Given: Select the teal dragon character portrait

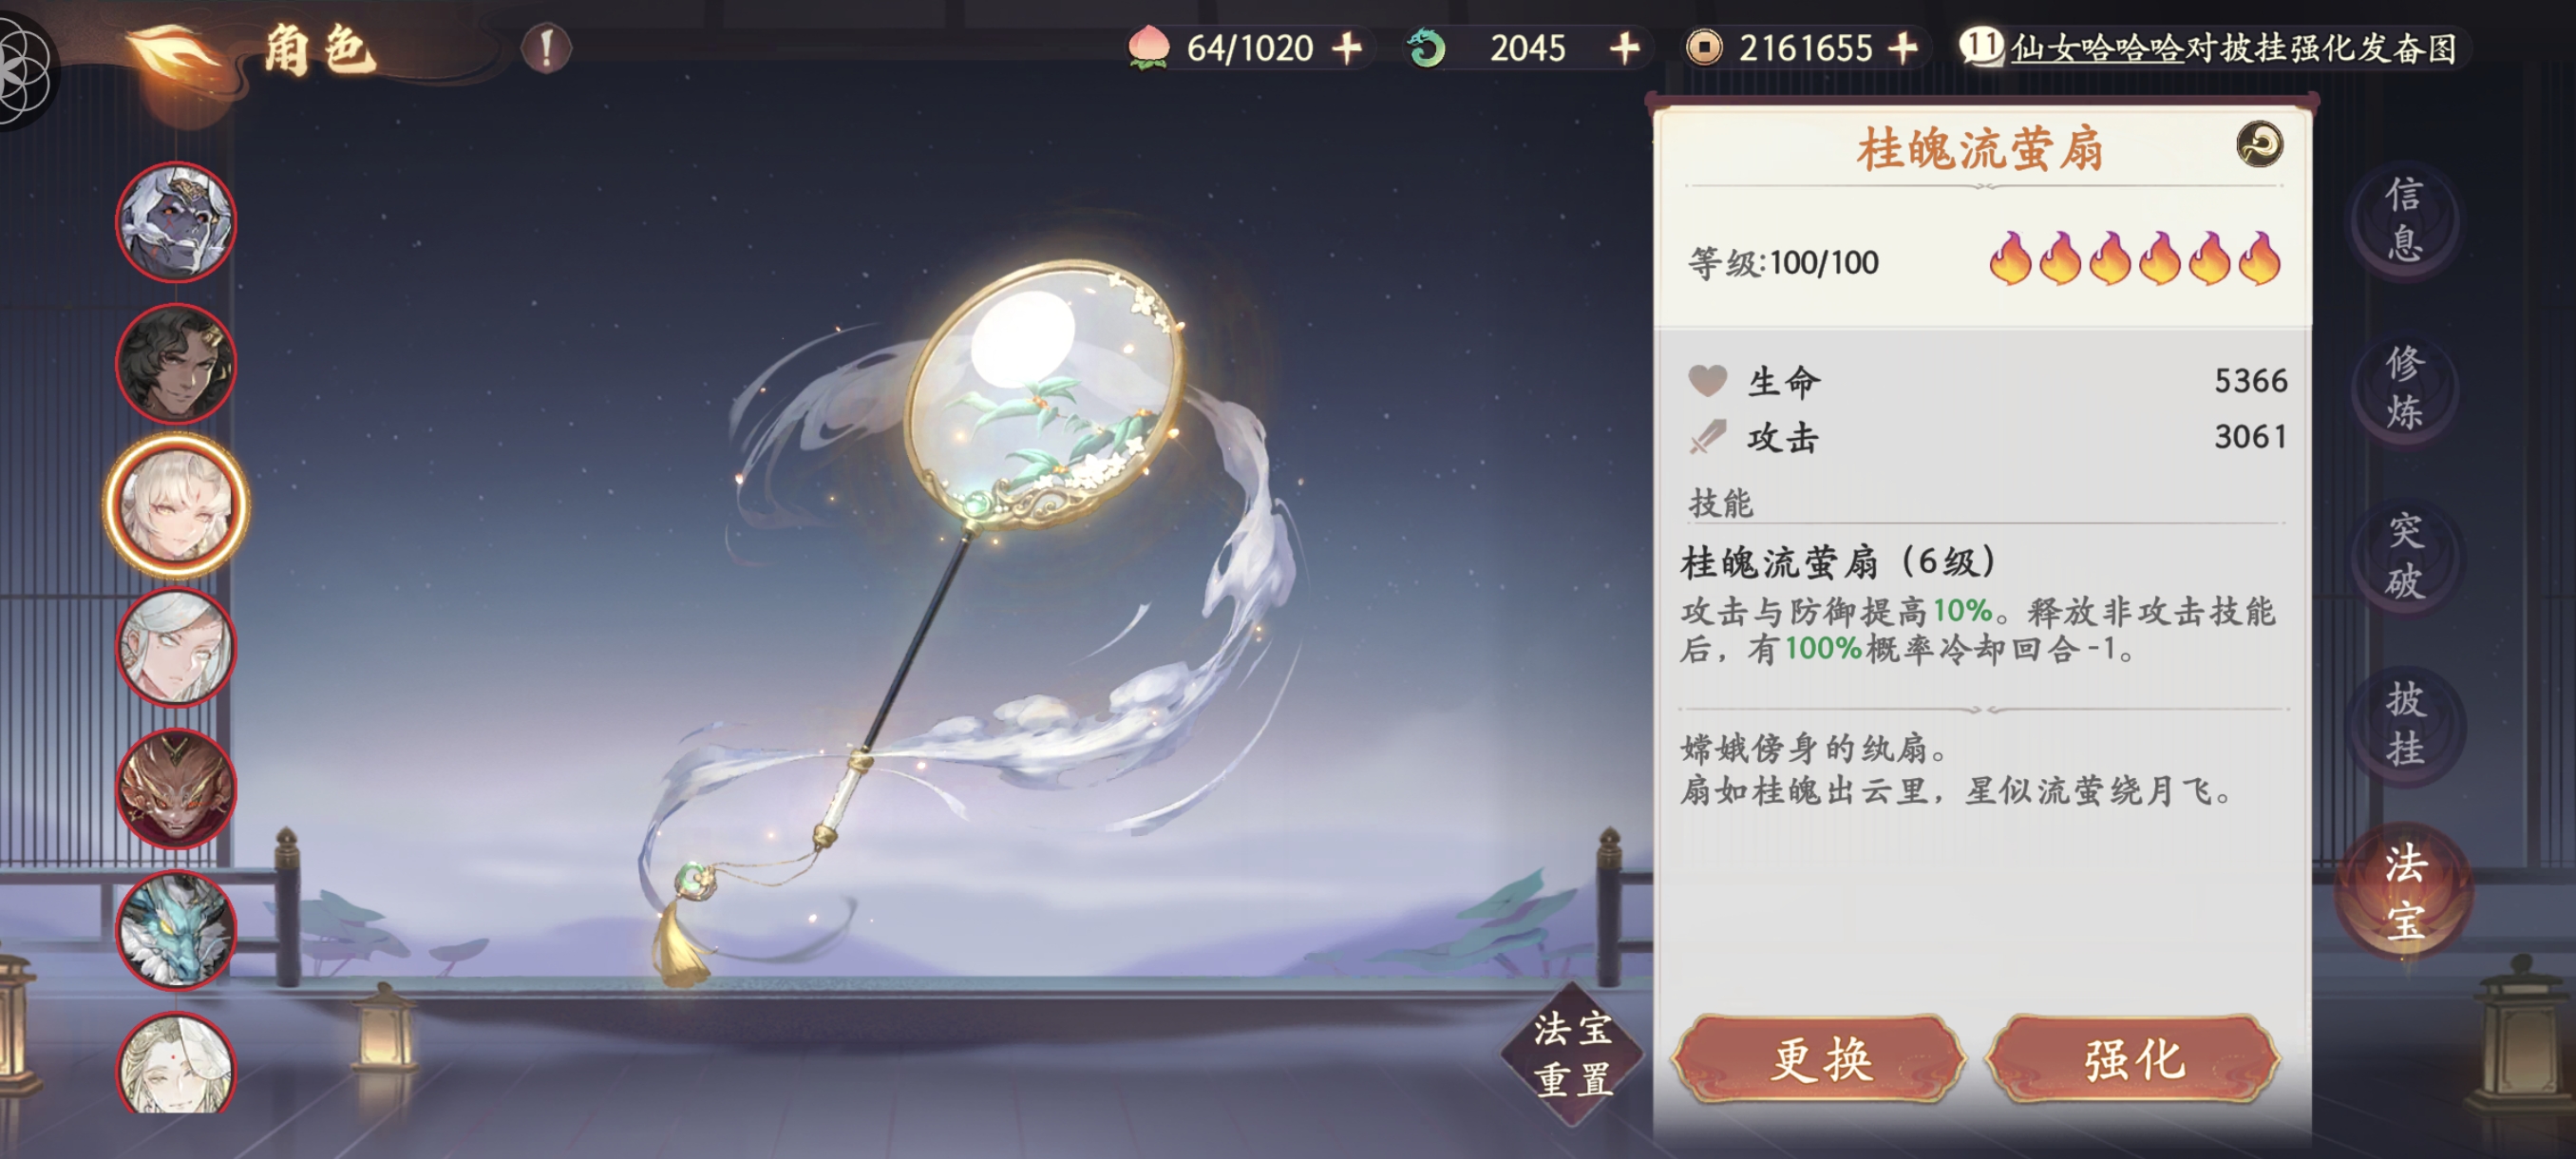Looking at the screenshot, I should (176, 930).
